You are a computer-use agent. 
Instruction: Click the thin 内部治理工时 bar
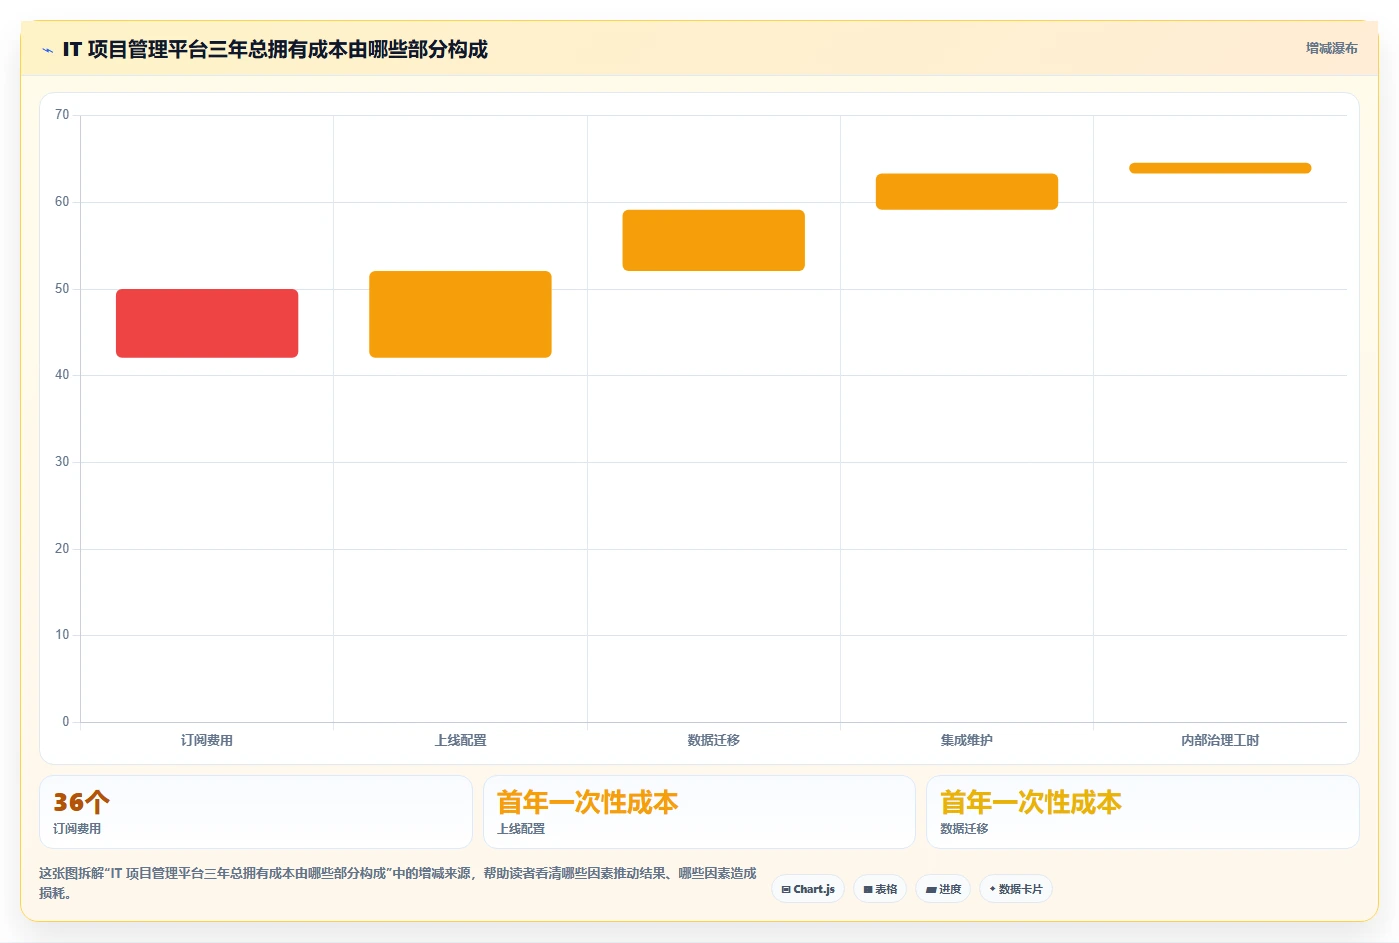(1220, 168)
